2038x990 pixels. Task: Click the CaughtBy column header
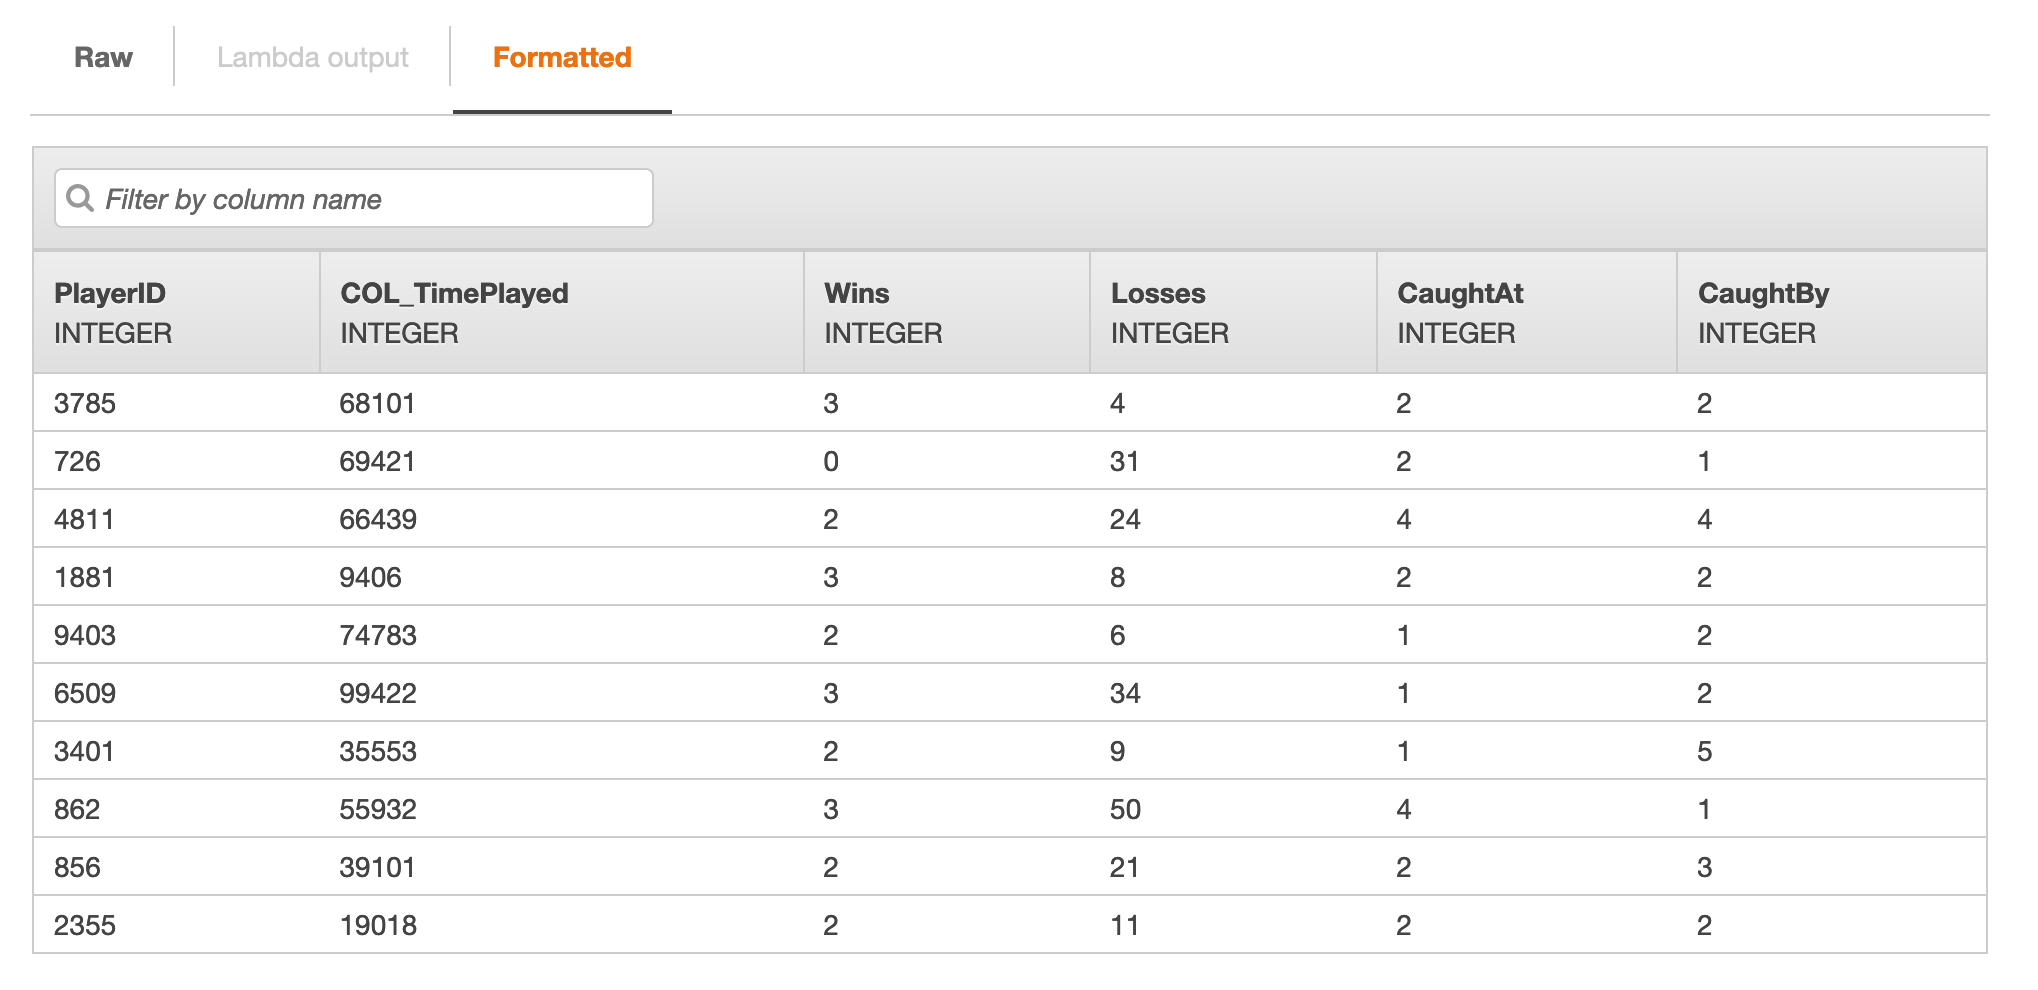point(1763,294)
